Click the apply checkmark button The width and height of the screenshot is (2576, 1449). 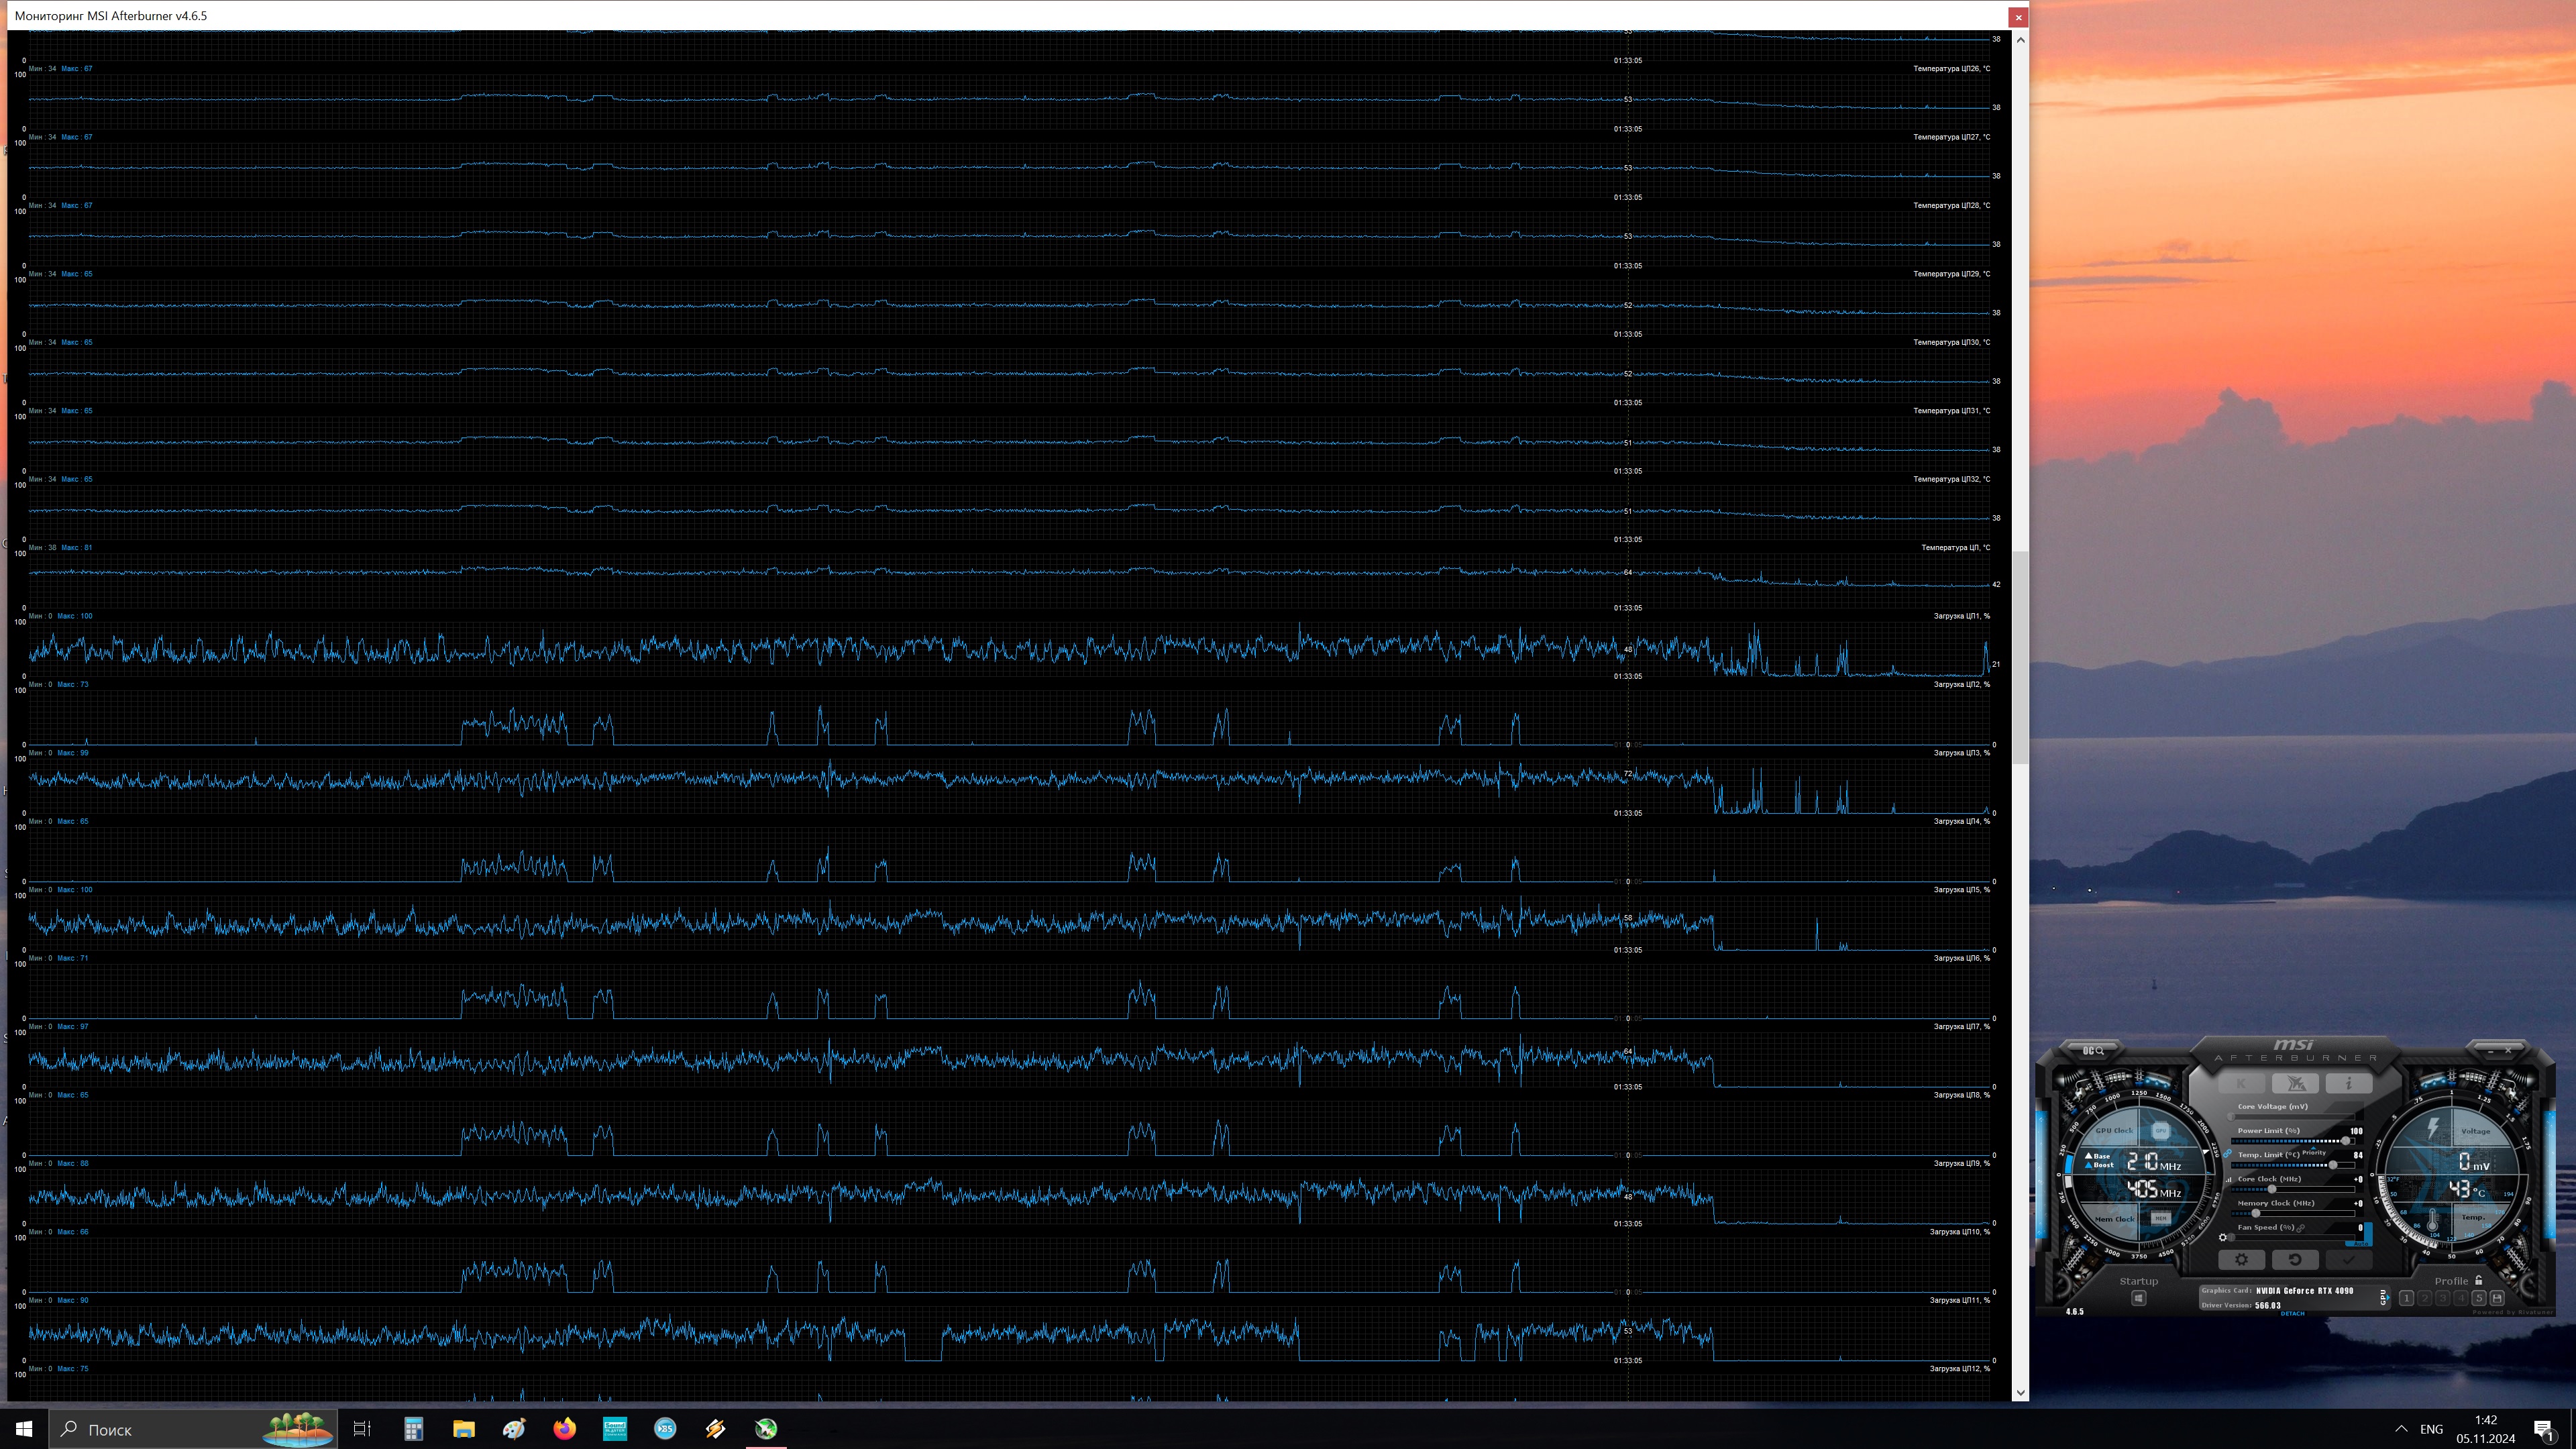[x=2348, y=1260]
